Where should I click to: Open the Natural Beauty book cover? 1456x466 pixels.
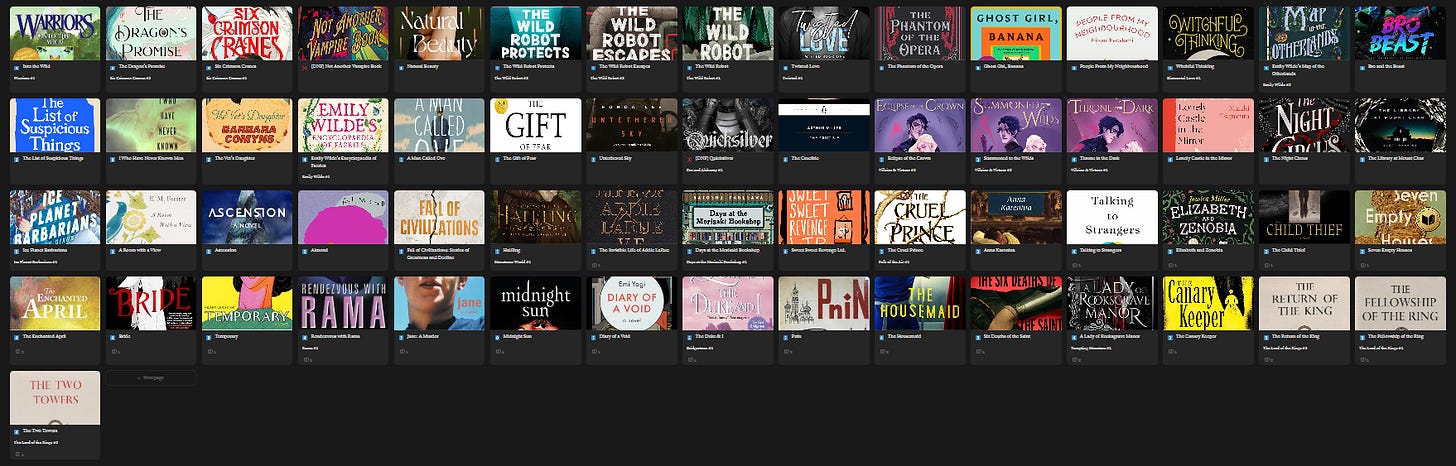click(439, 32)
